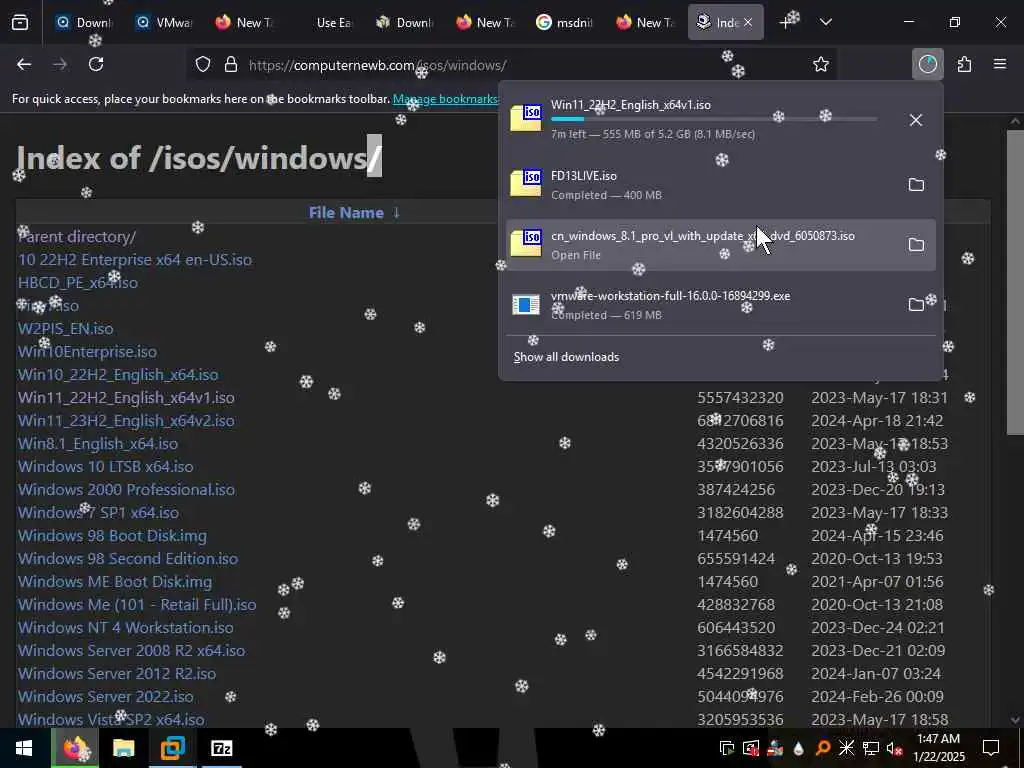1024x768 pixels.
Task: Click the Win11_22H2 download progress bar
Action: pyautogui.click(x=714, y=120)
